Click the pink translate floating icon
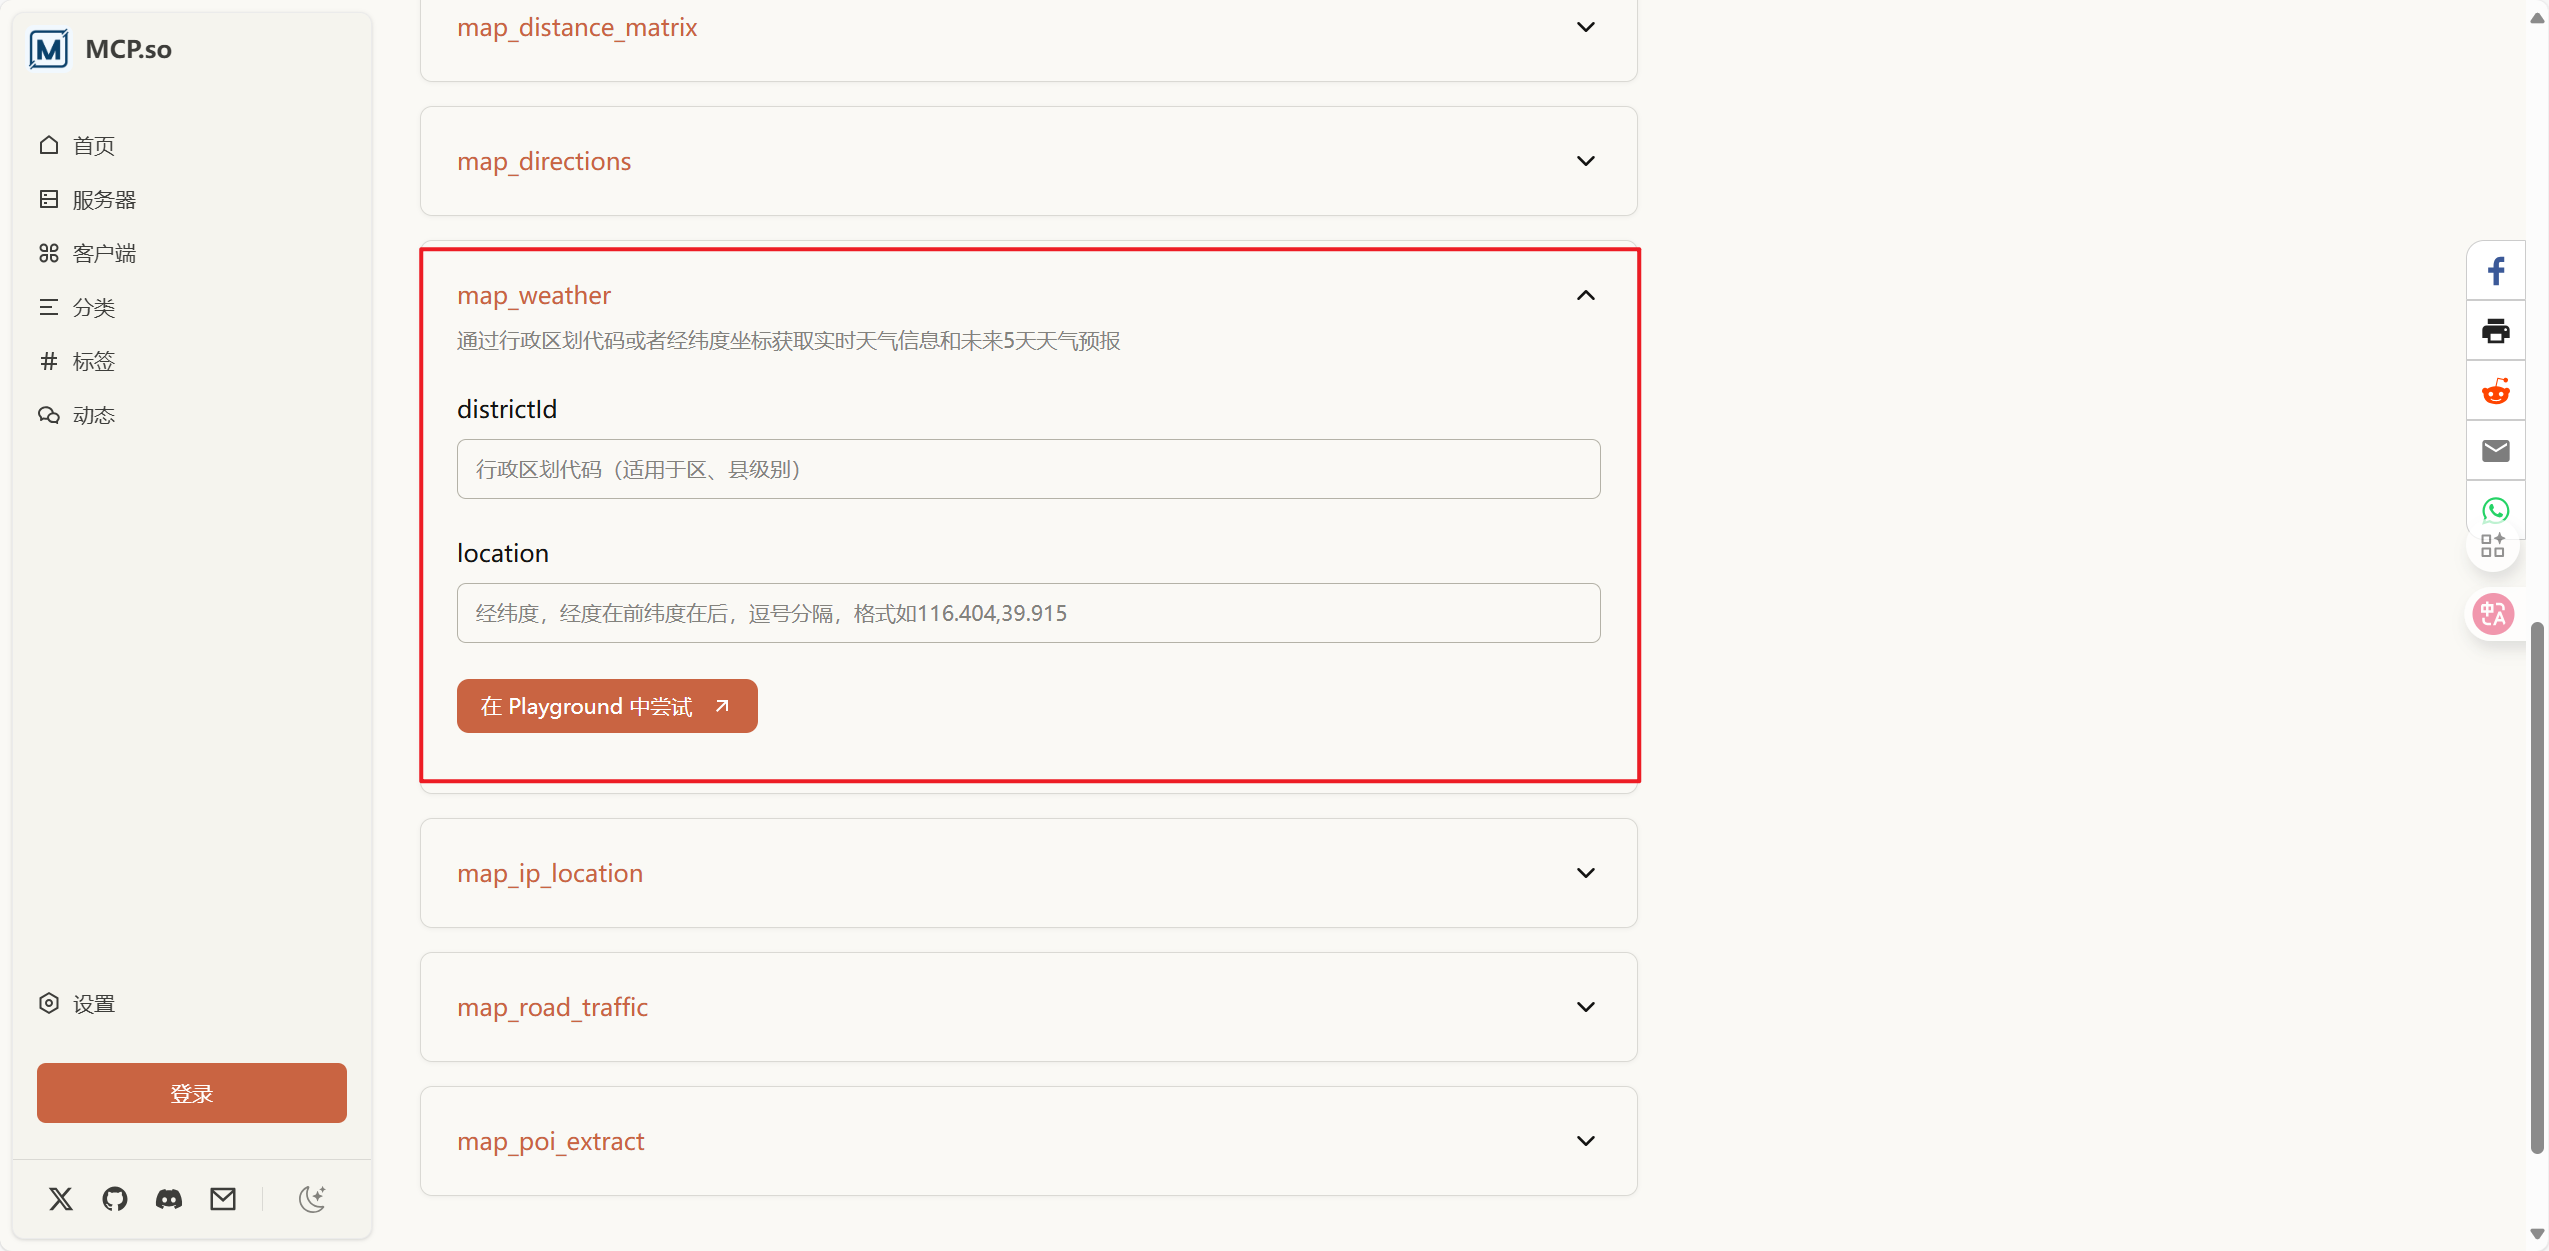This screenshot has height=1251, width=2549. click(x=2492, y=613)
